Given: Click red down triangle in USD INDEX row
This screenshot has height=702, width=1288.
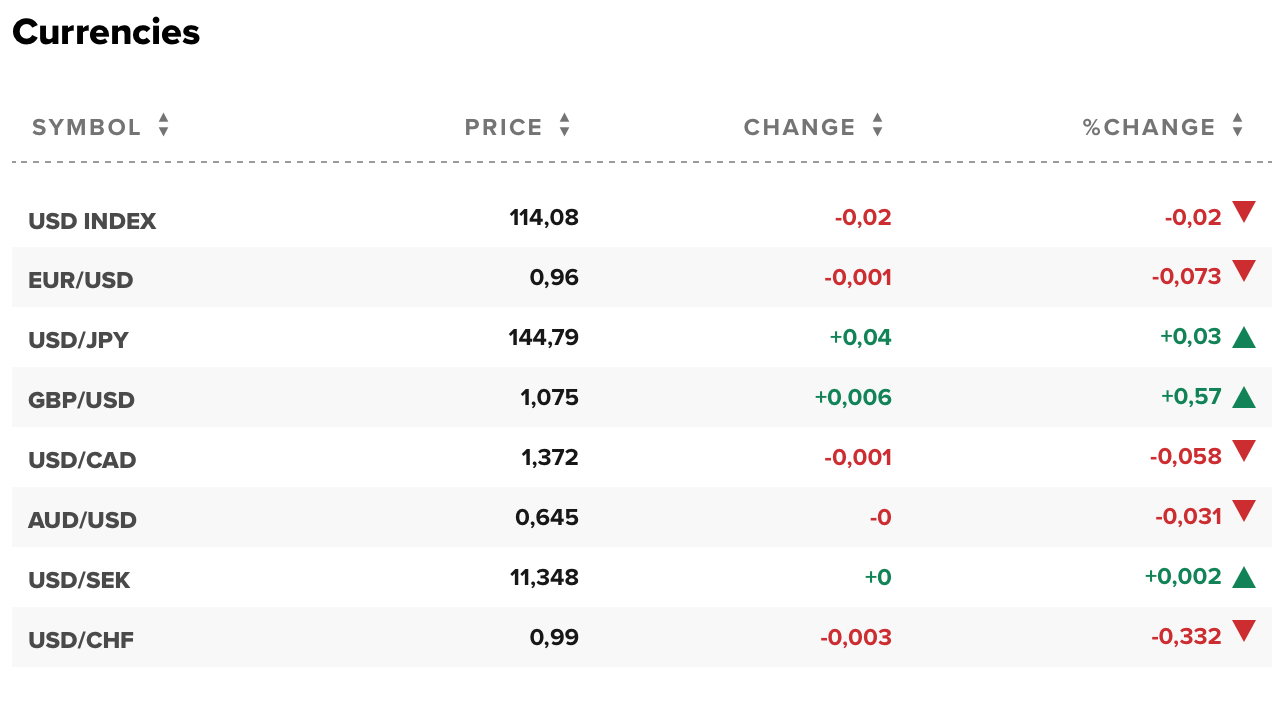Looking at the screenshot, I should (1243, 212).
